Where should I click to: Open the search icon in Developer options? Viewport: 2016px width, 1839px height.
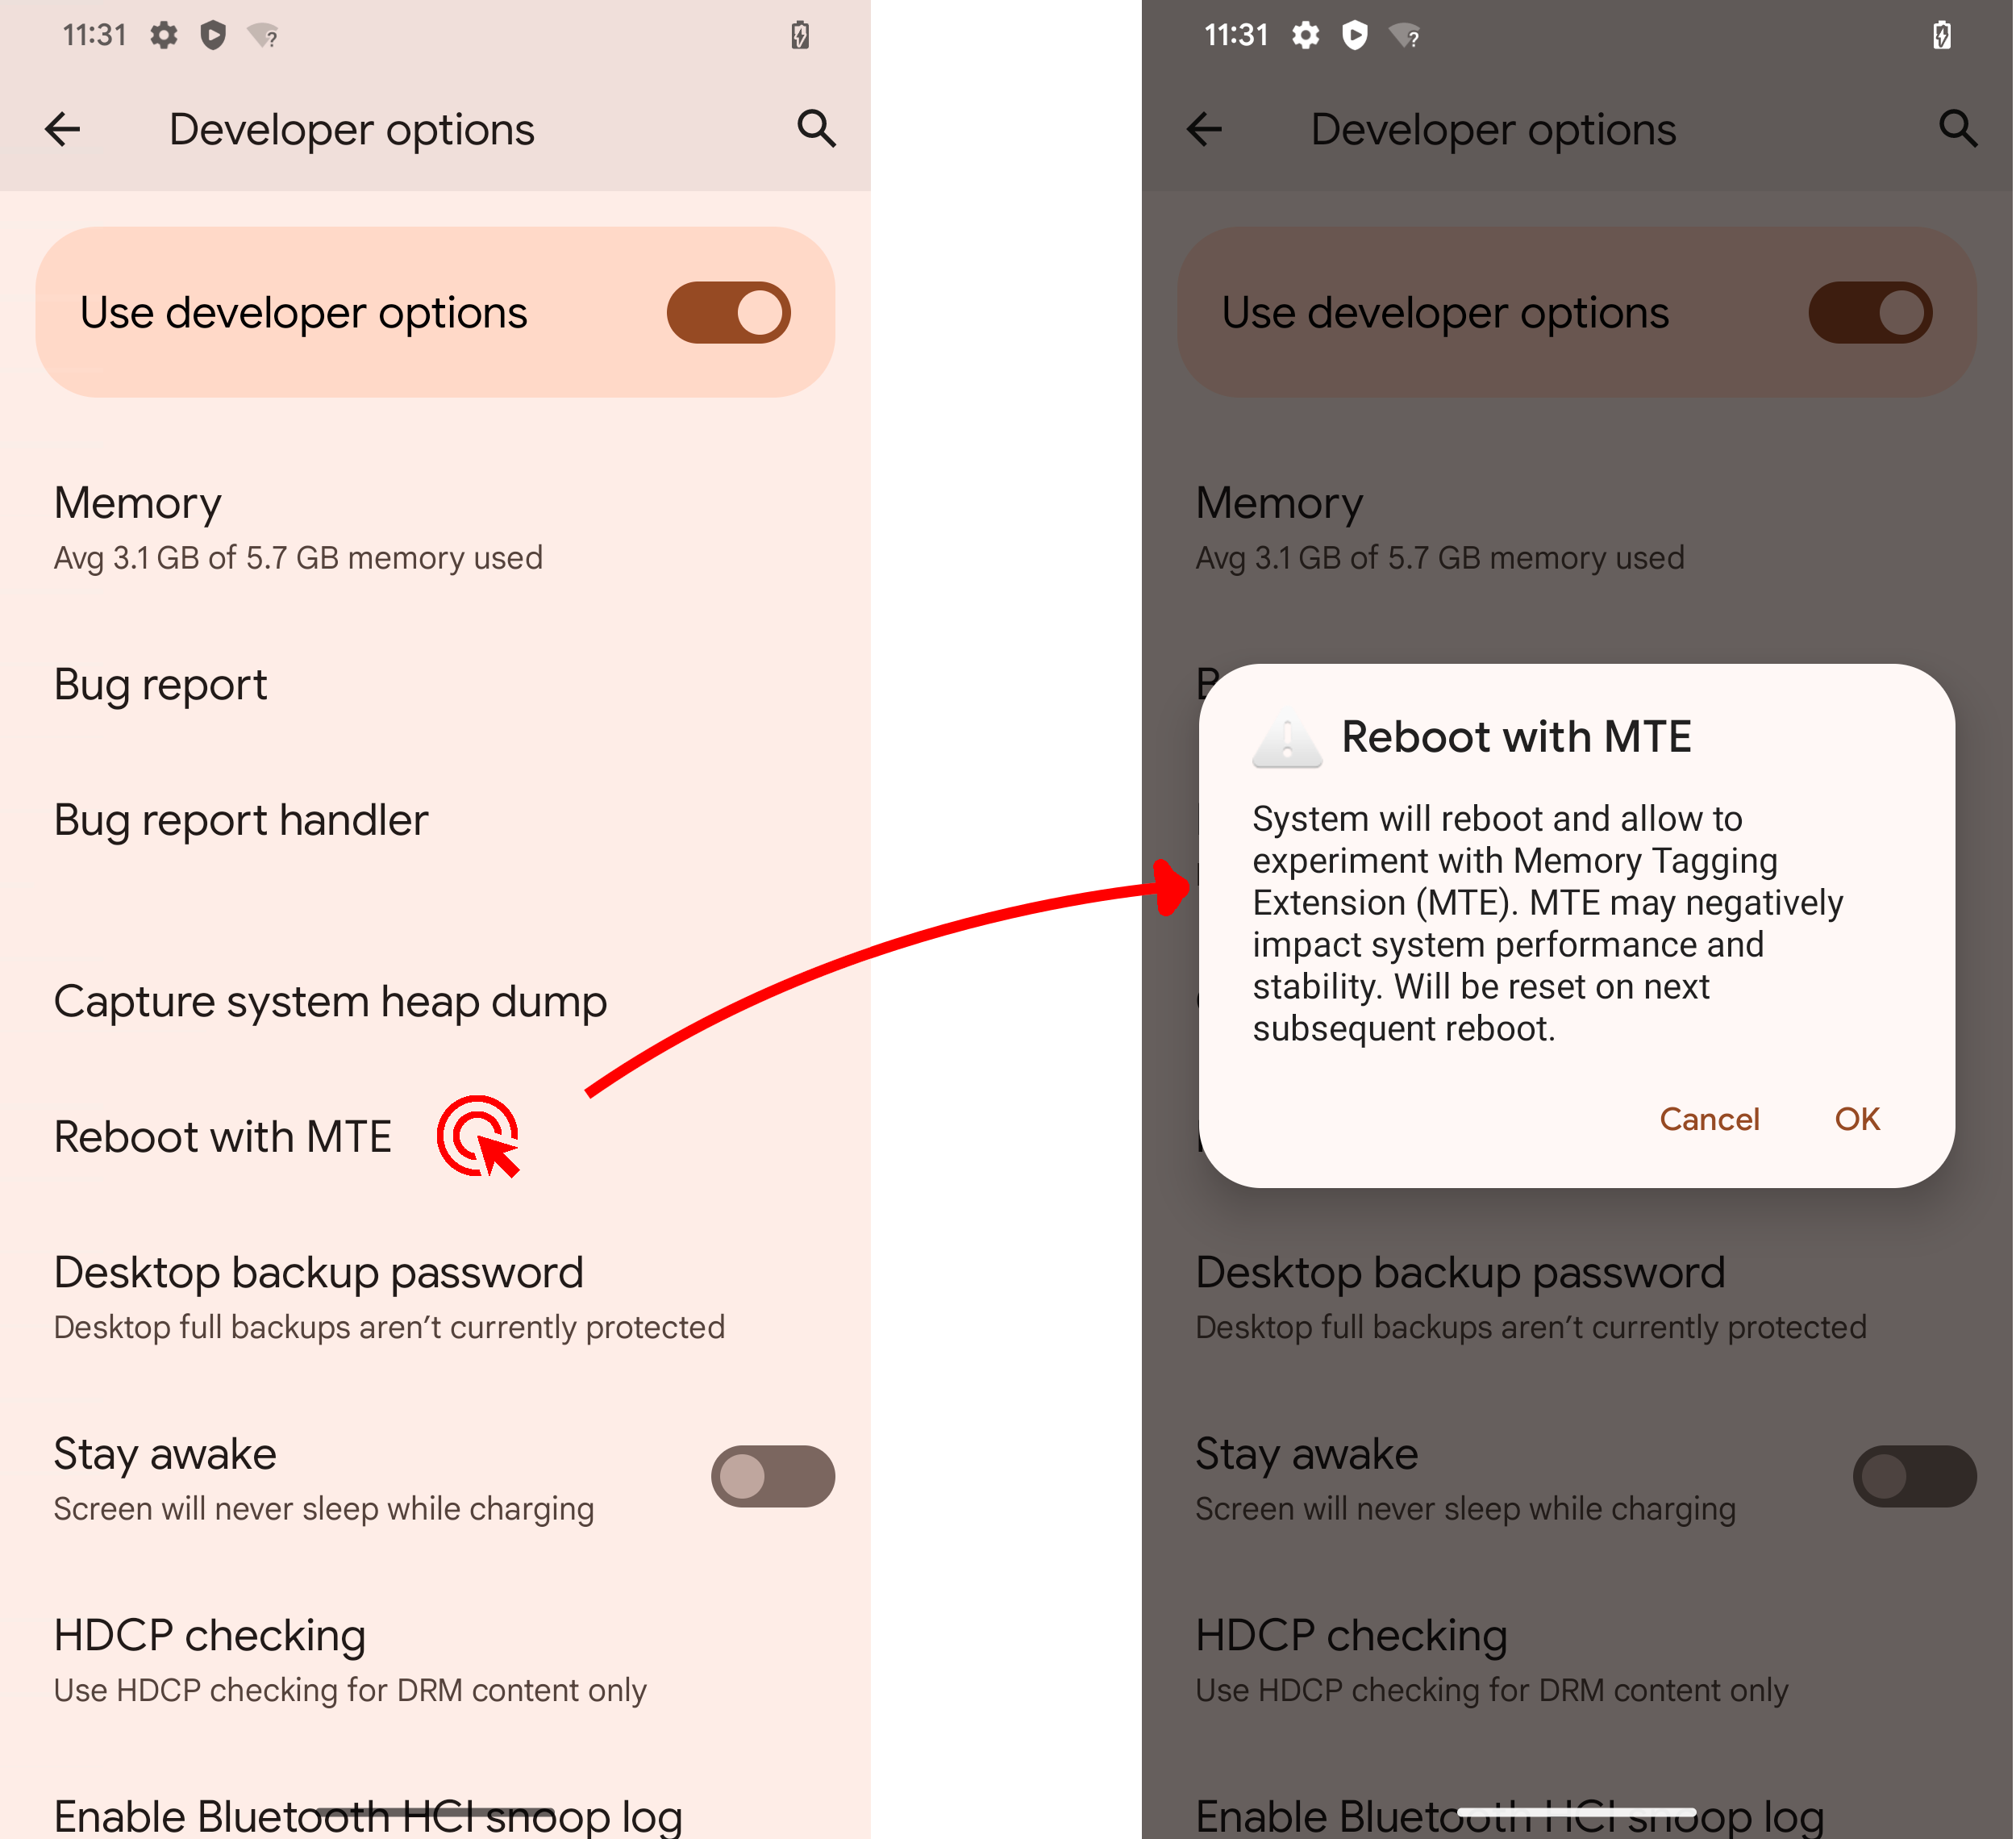(x=811, y=128)
